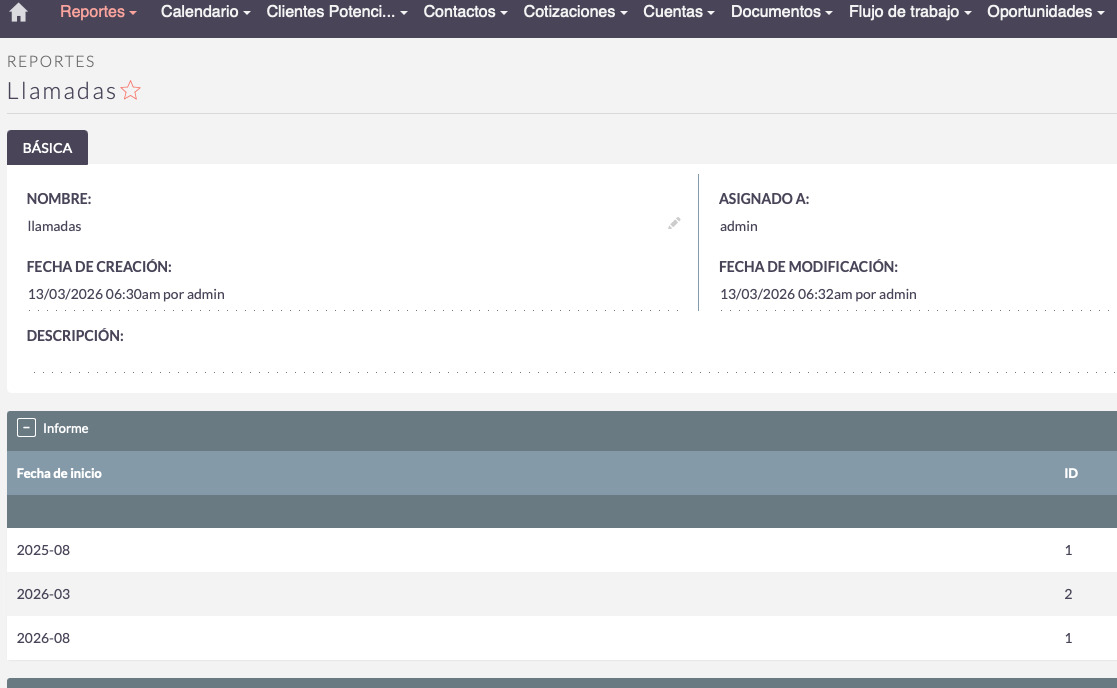Open the Reportes dropdown menu
The height and width of the screenshot is (688, 1117).
coord(98,12)
